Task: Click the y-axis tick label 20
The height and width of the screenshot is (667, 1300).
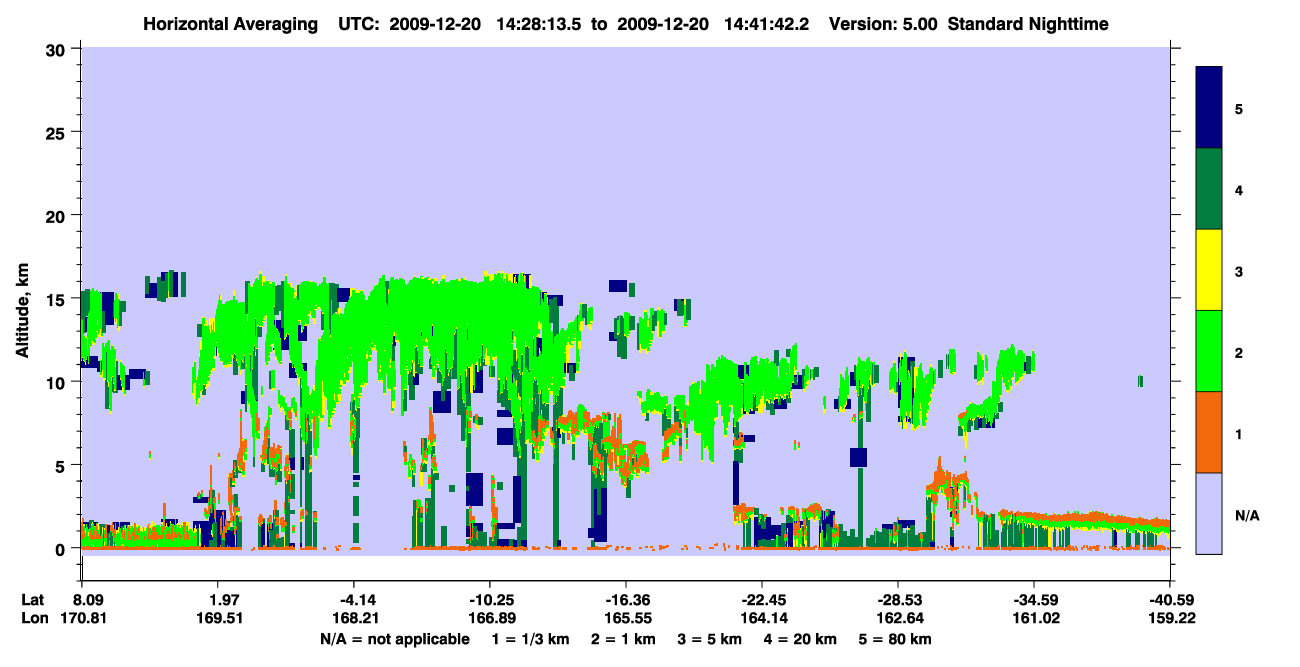Action: (58, 215)
